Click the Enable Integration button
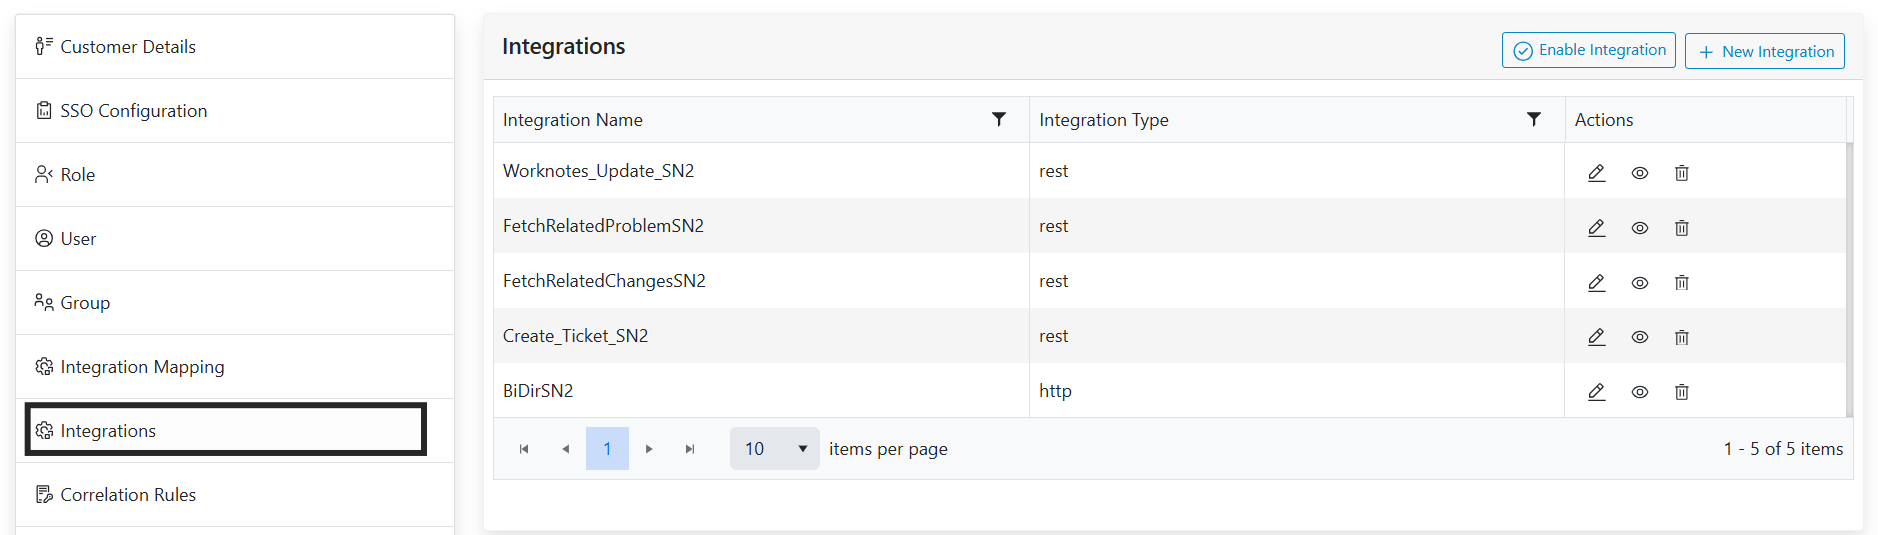The width and height of the screenshot is (1878, 535). click(1588, 50)
